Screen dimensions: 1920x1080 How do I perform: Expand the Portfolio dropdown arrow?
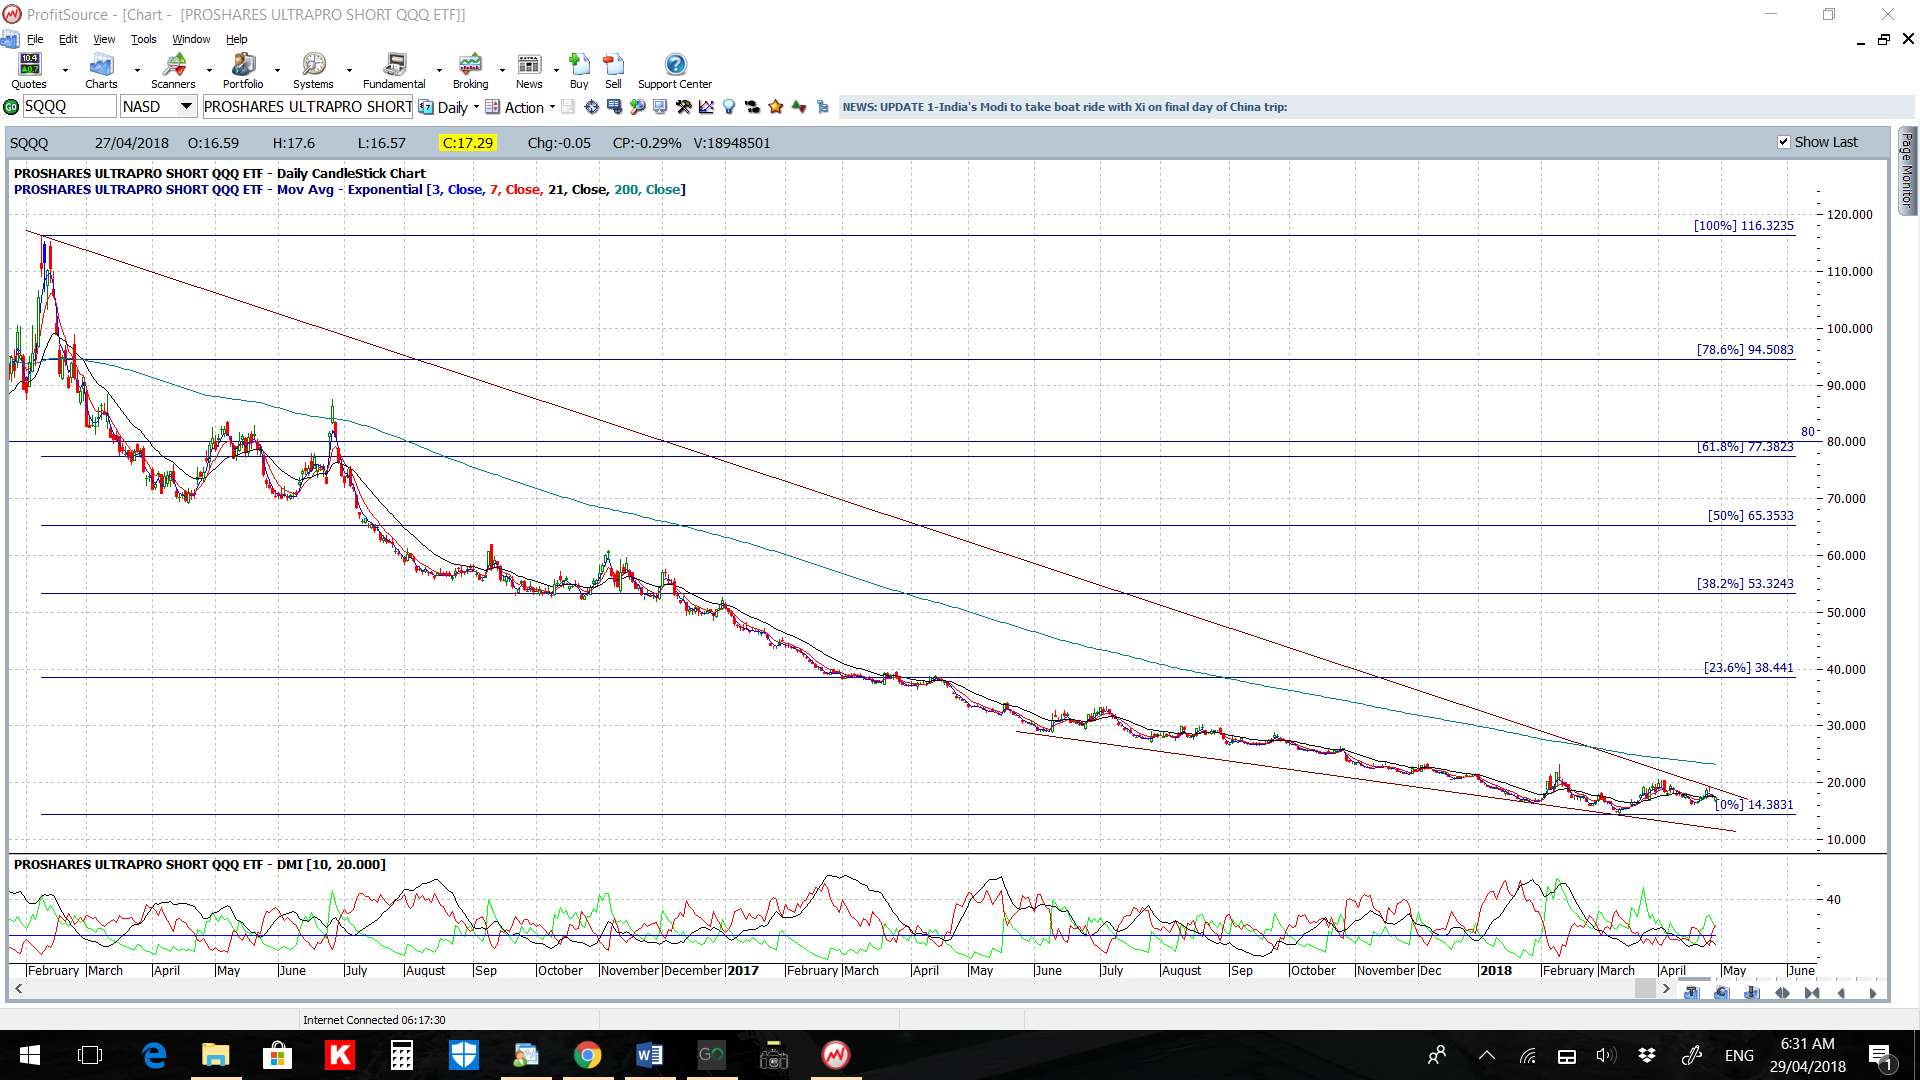click(277, 71)
